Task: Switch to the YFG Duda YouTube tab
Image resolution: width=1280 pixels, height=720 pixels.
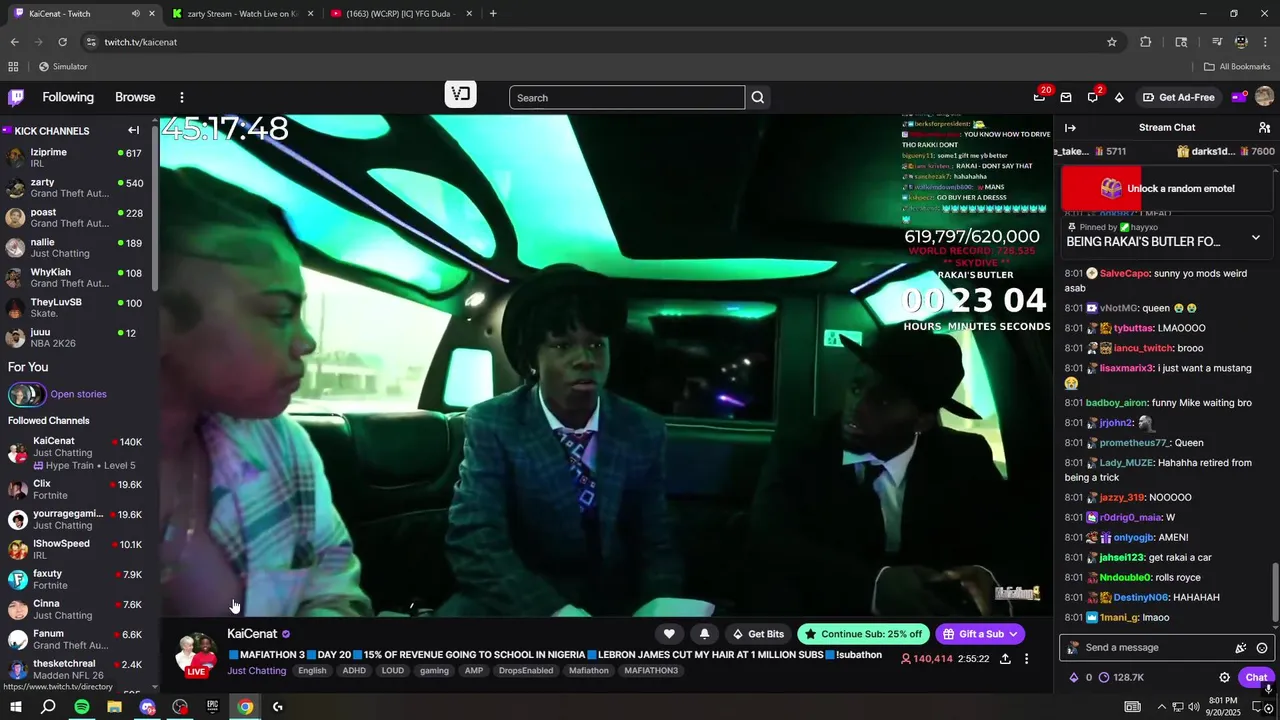Action: (x=402, y=13)
